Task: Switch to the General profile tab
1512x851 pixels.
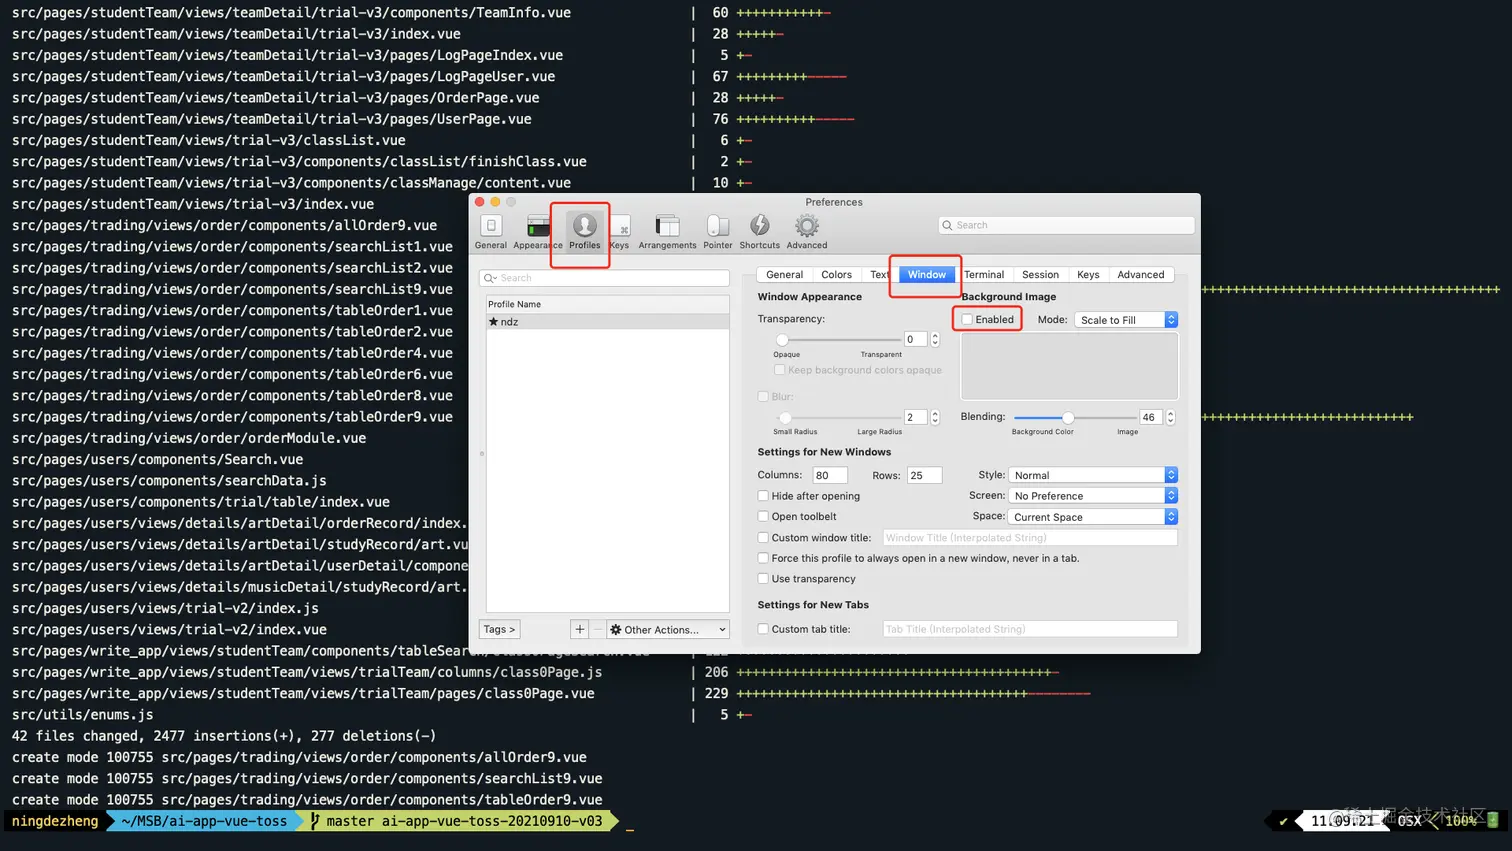Action: click(x=784, y=275)
